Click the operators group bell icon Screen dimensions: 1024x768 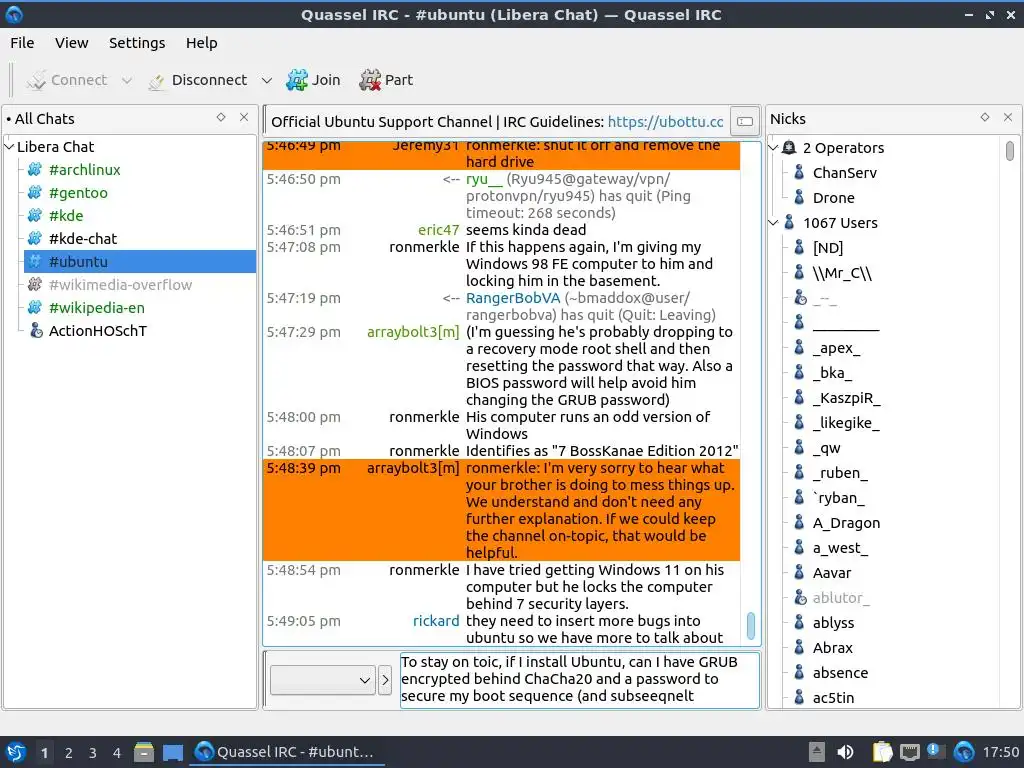[x=789, y=148]
